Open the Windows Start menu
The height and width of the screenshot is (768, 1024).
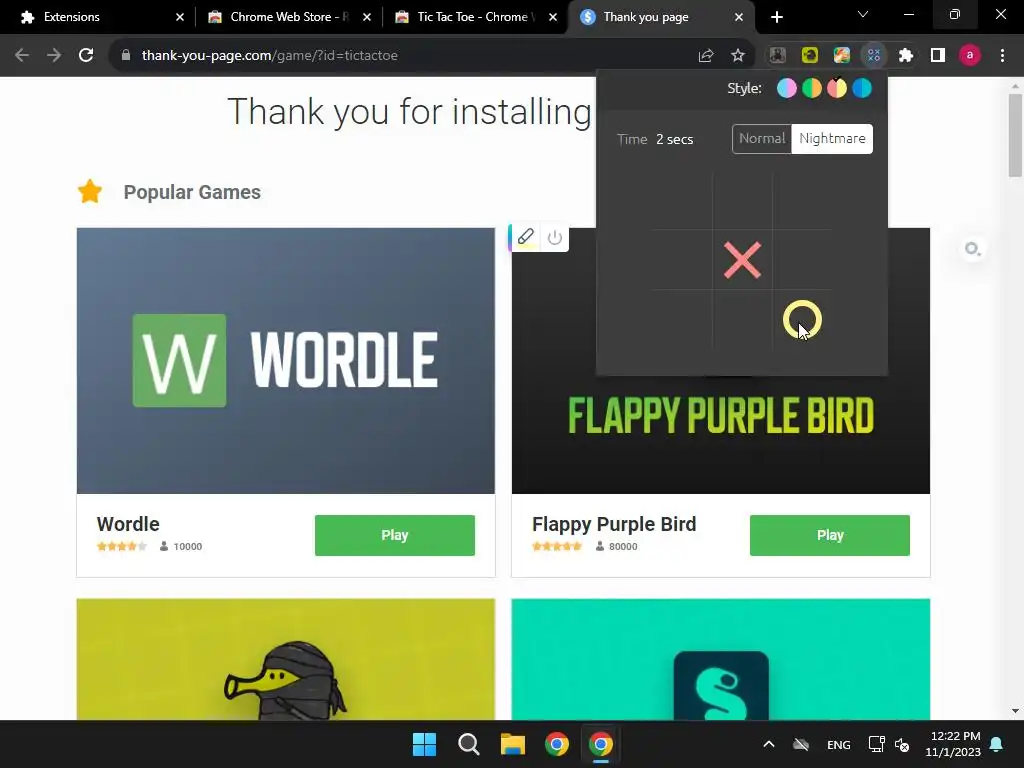[x=424, y=744]
